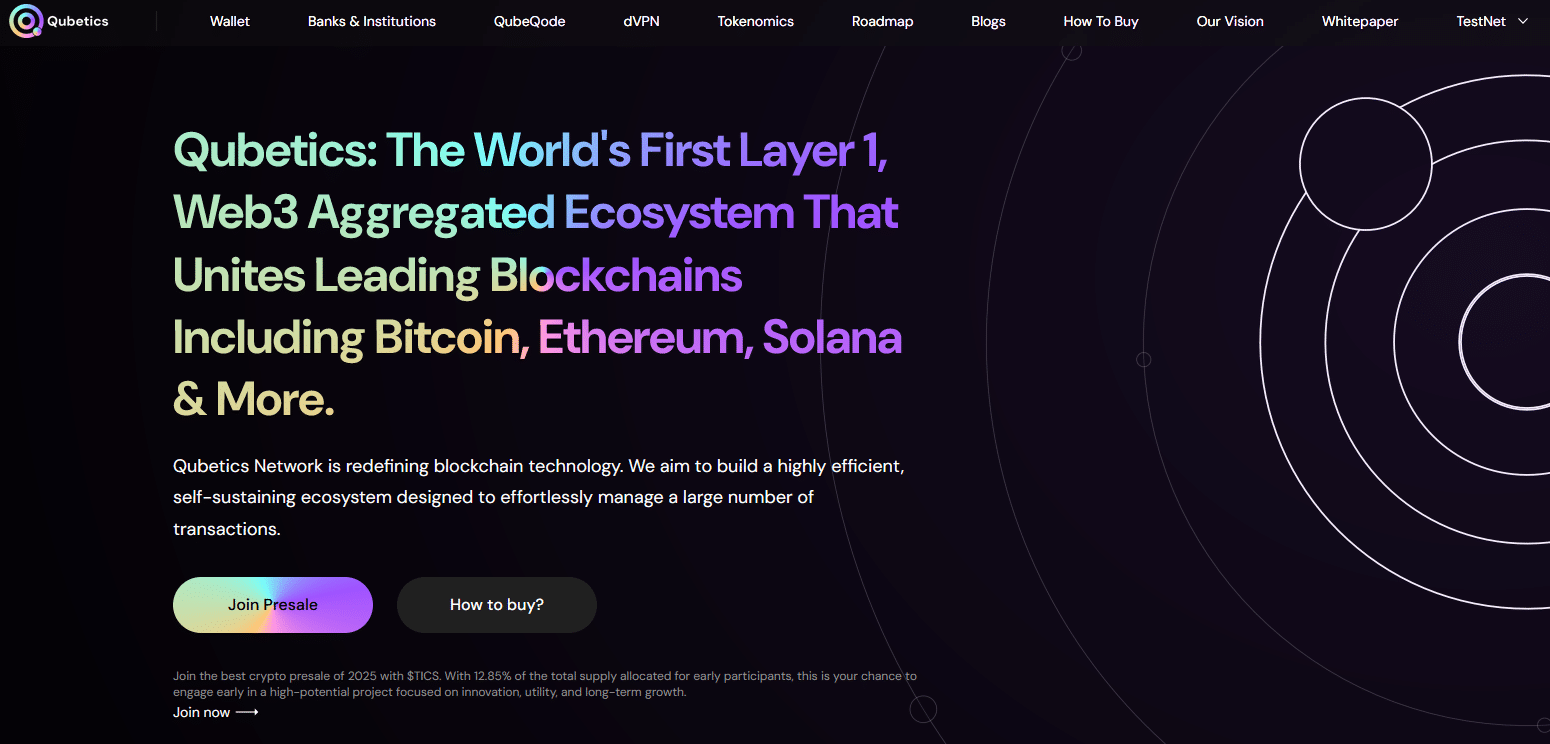Visit the Our Vision page
Screen dimensions: 1550x744
[x=1230, y=21]
